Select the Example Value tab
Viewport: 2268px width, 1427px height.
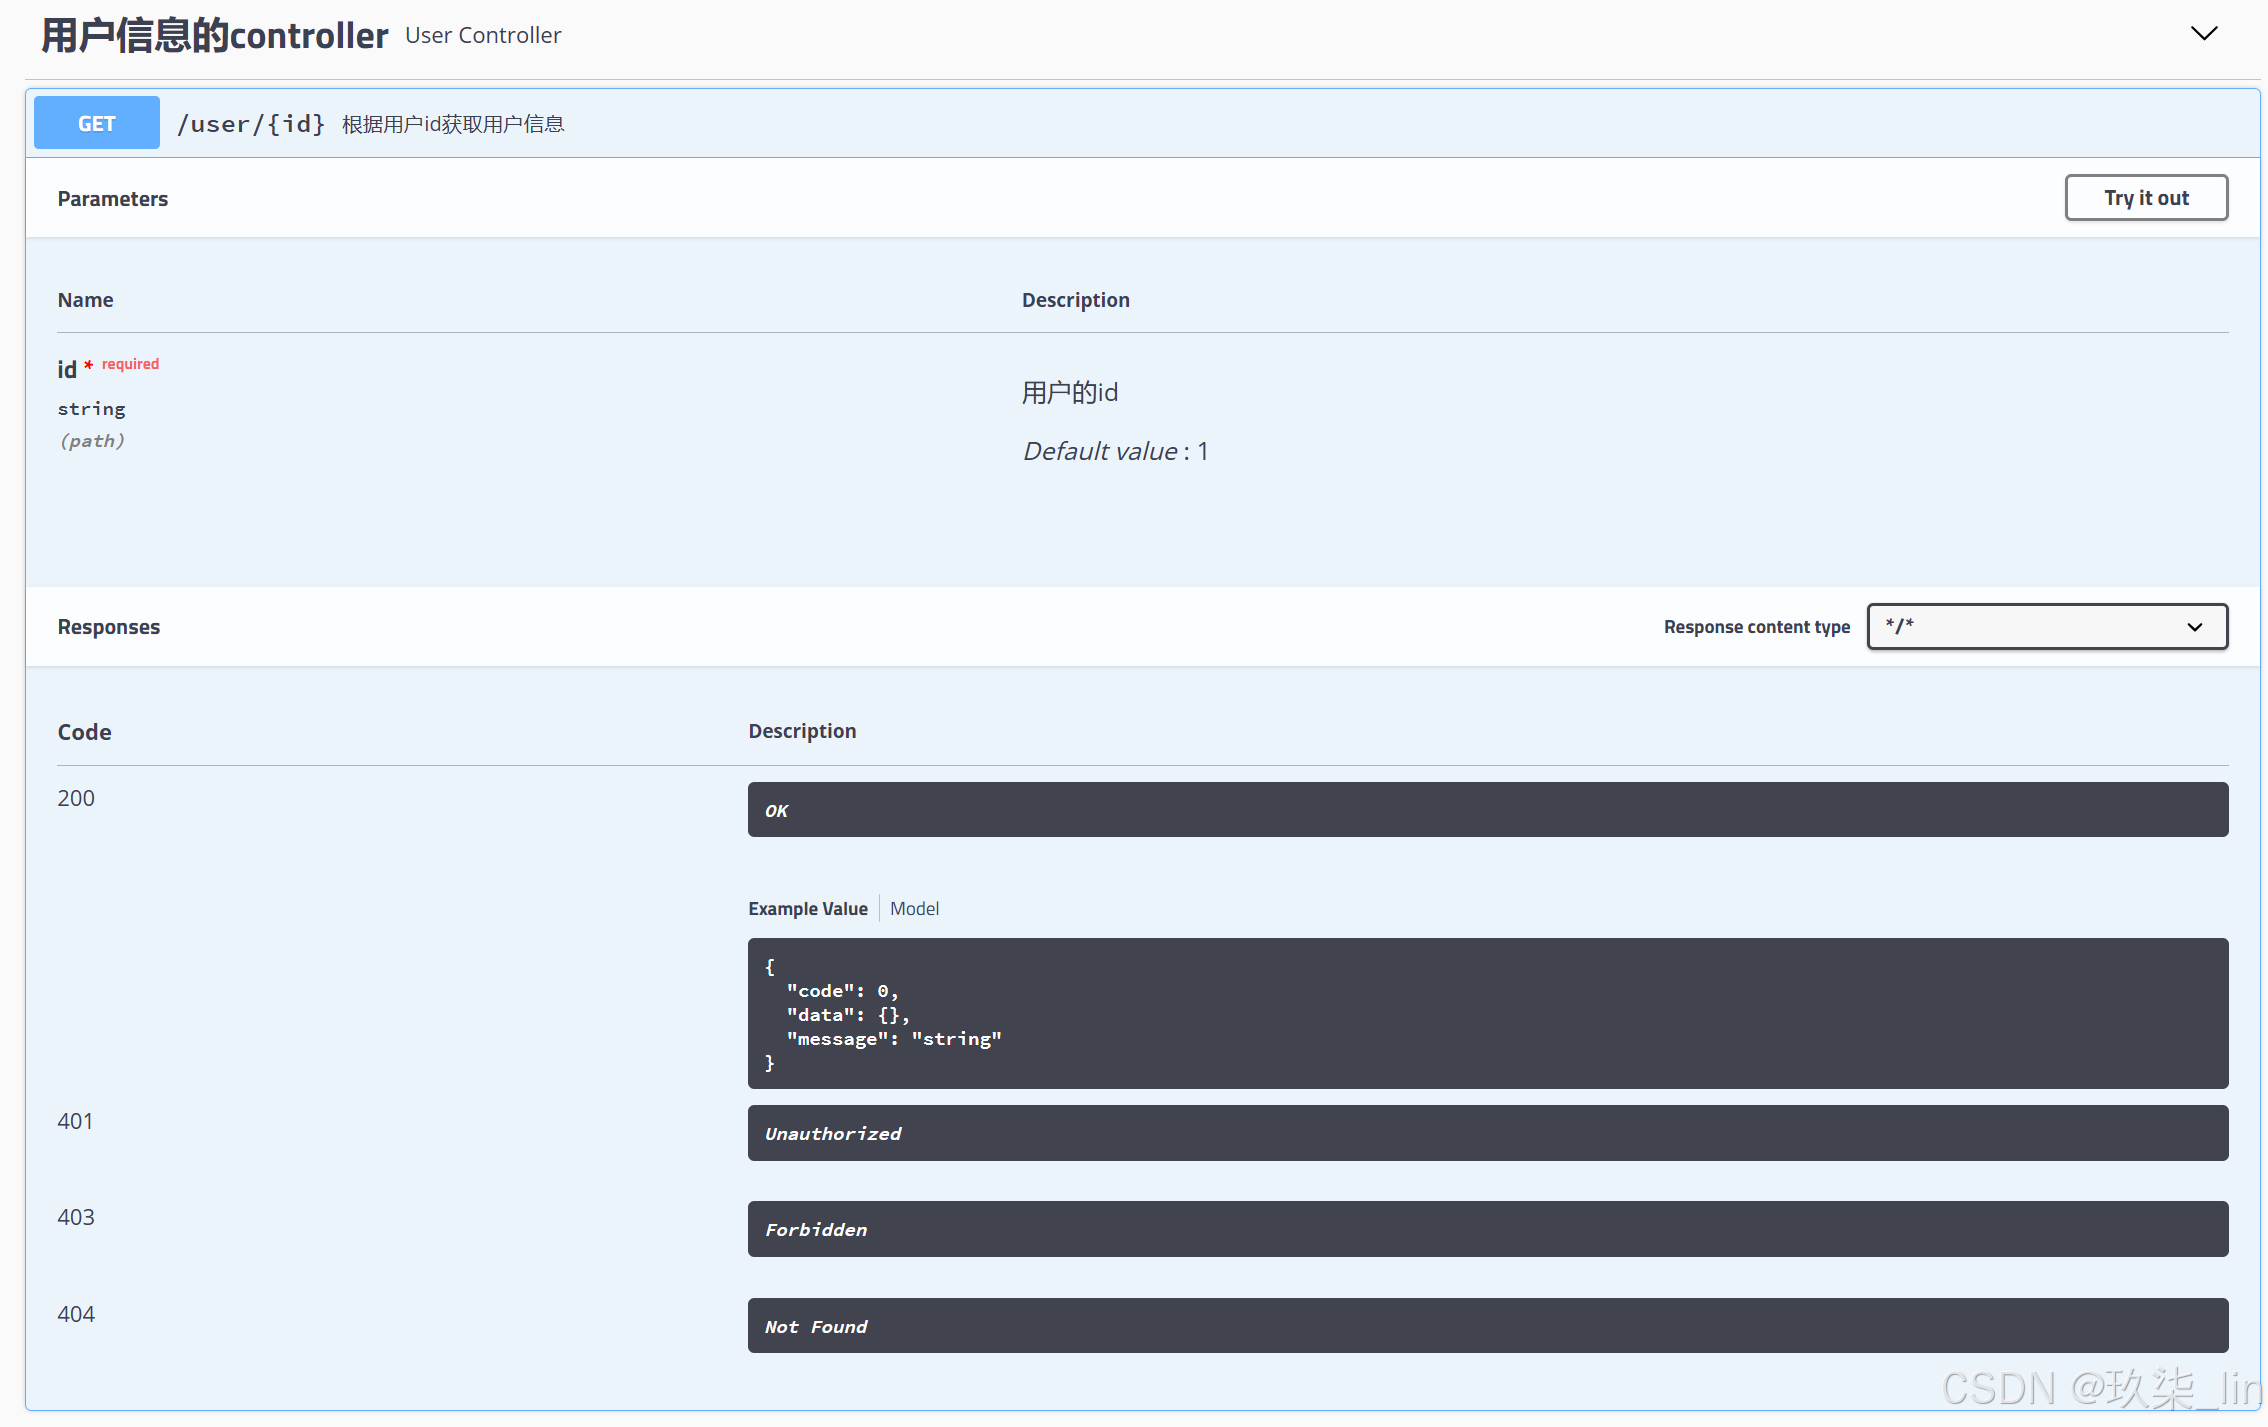pyautogui.click(x=807, y=908)
